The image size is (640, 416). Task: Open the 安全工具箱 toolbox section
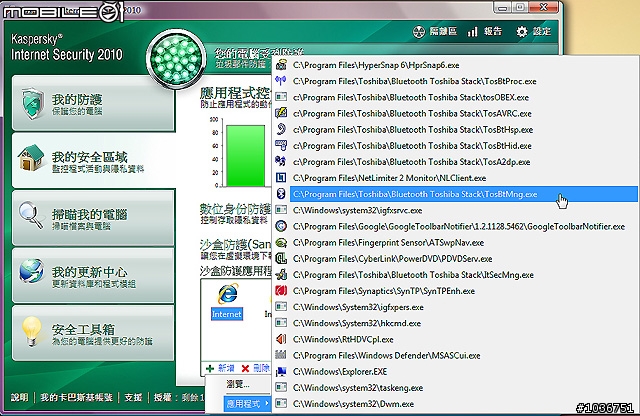tap(93, 333)
